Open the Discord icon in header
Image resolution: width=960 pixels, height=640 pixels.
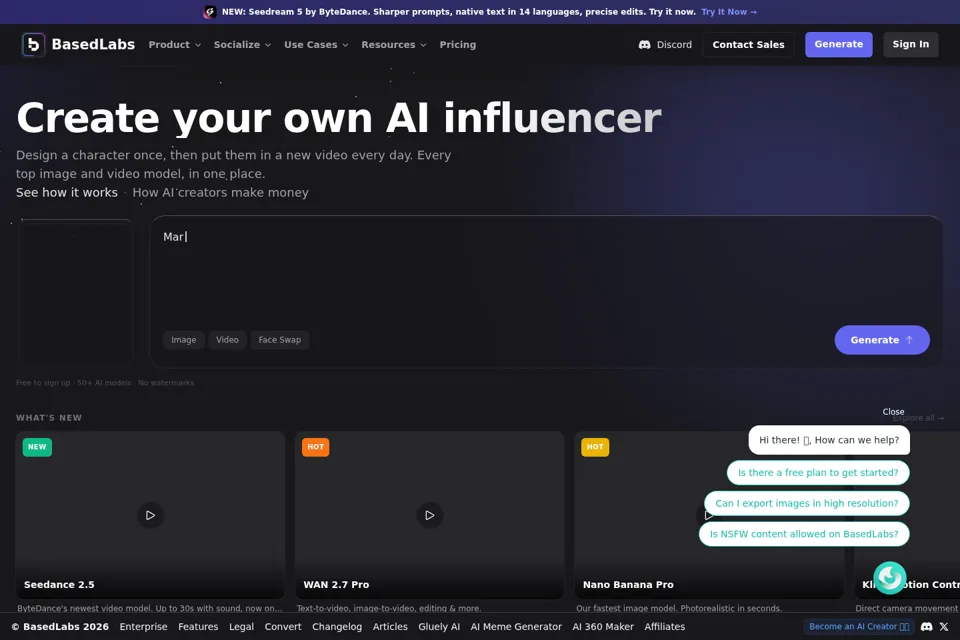[x=644, y=45]
